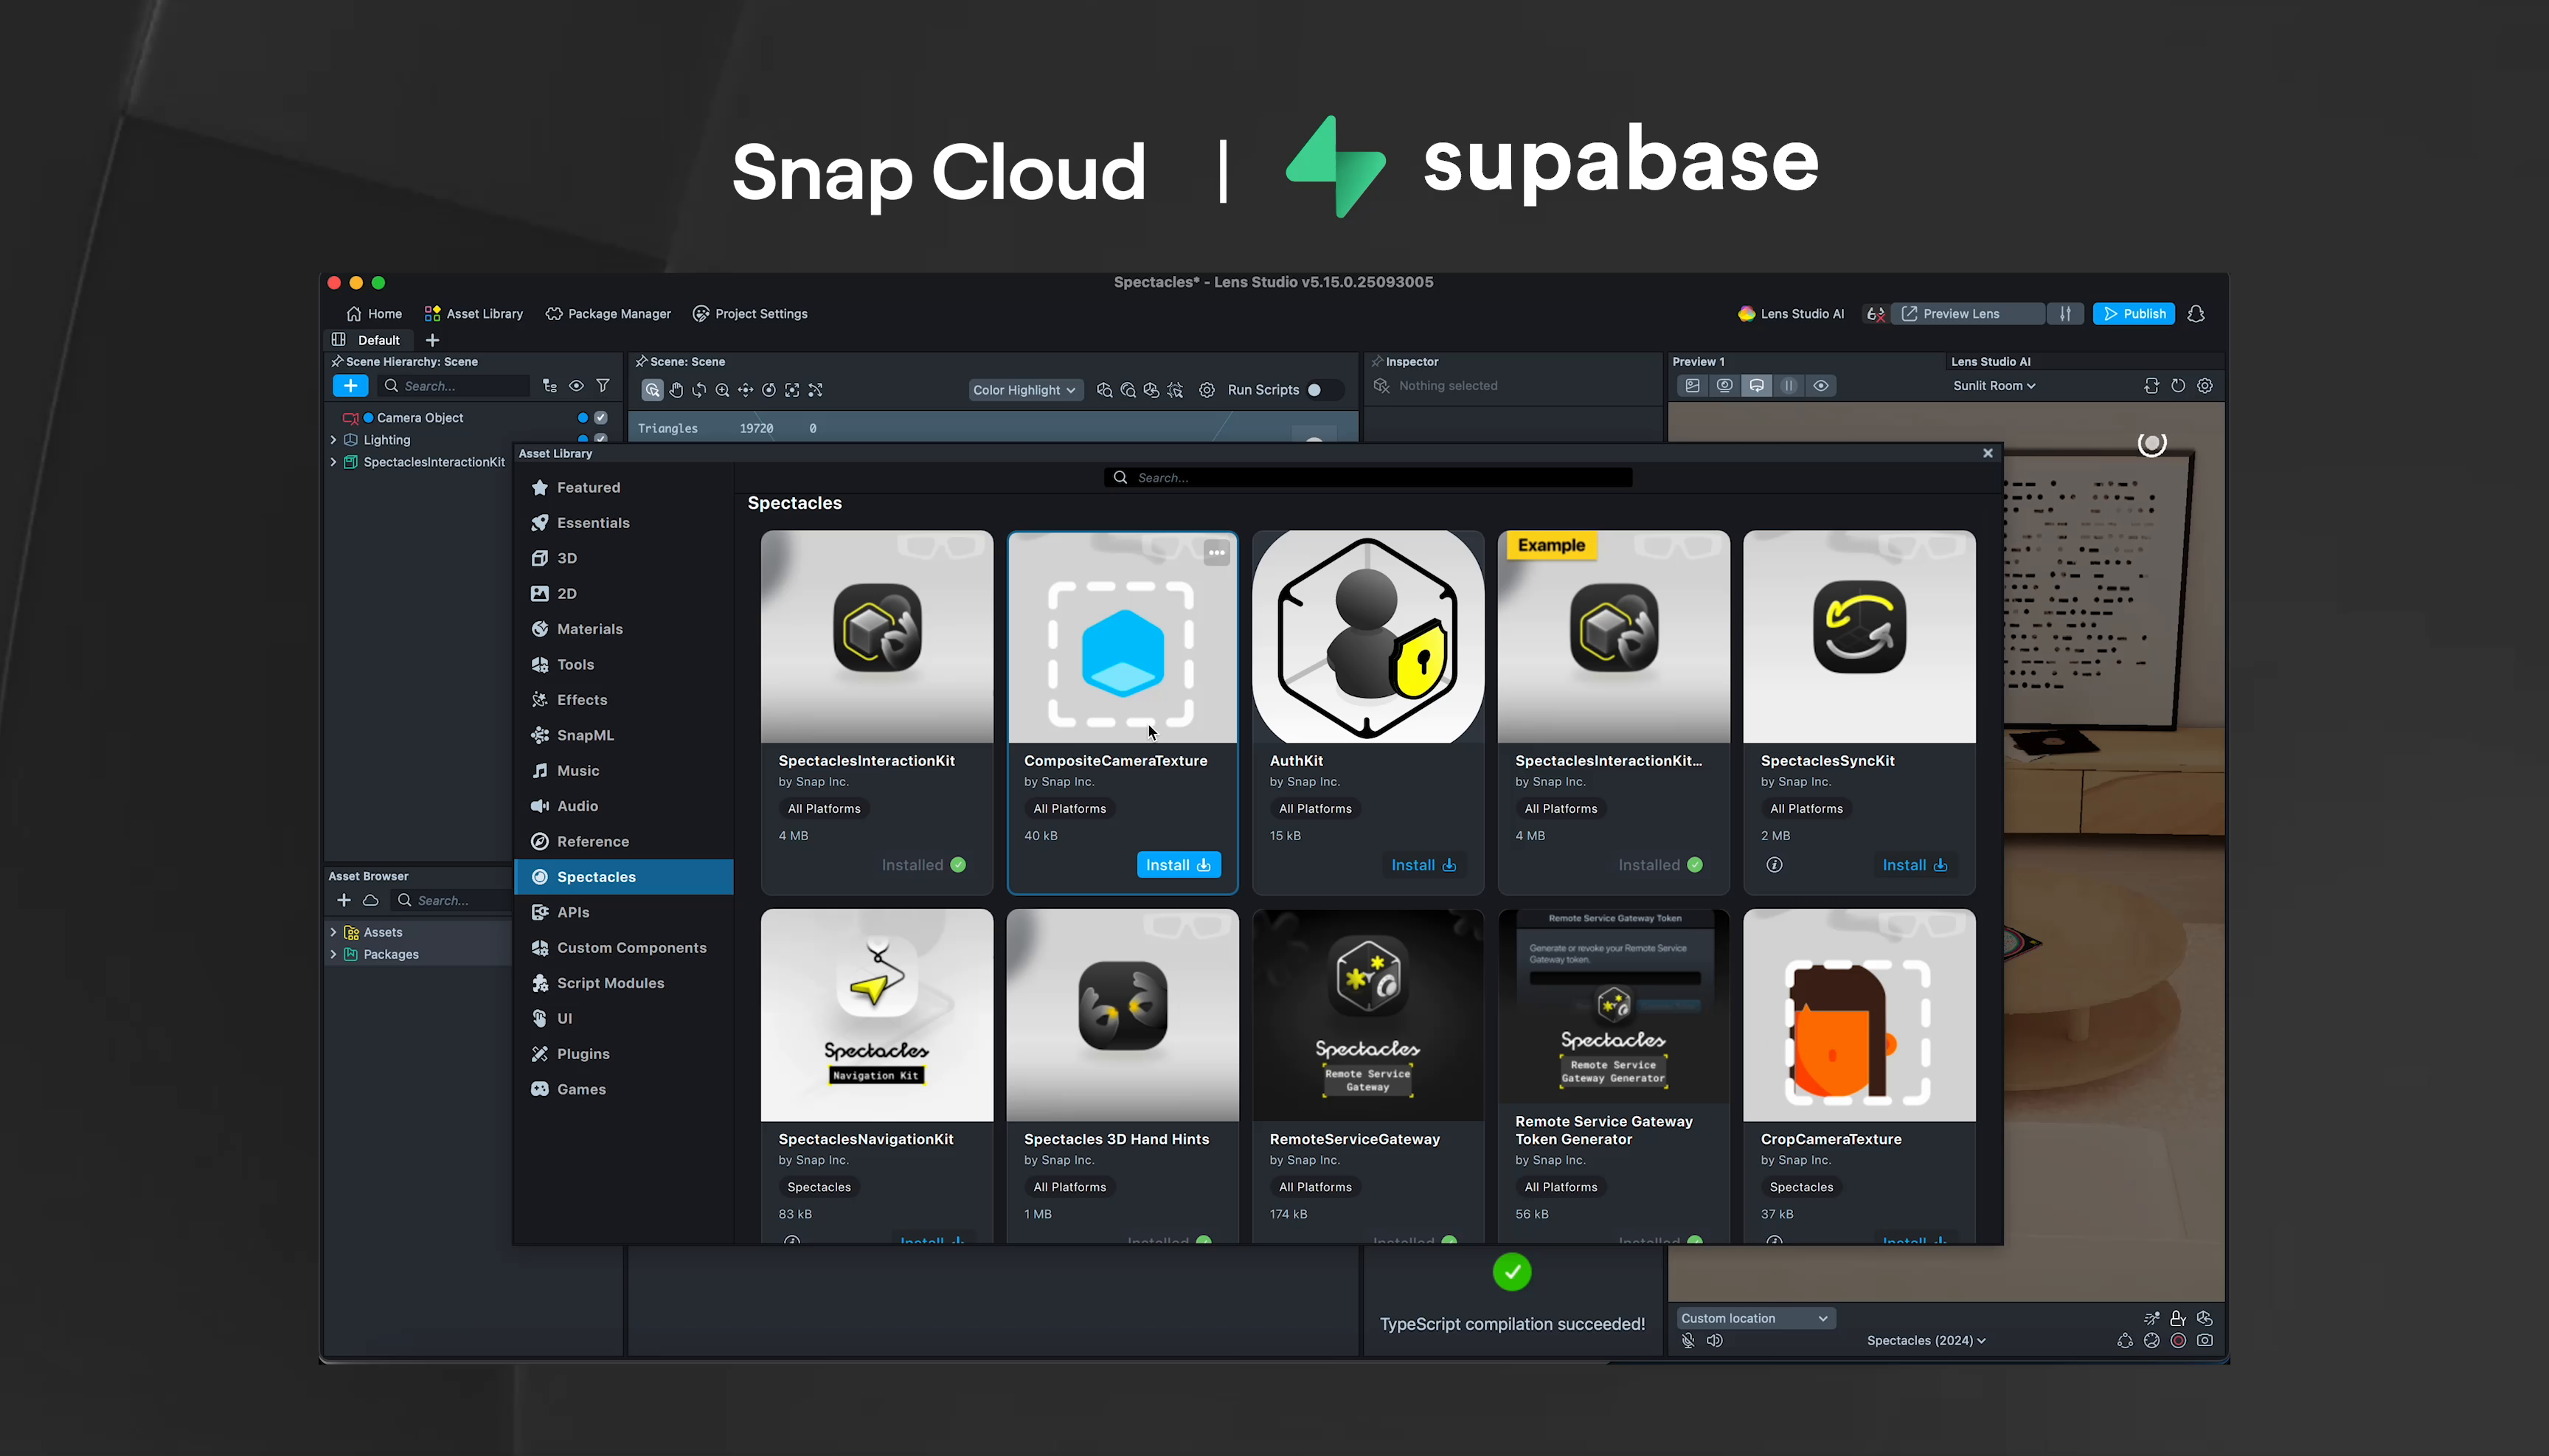2549x1456 pixels.
Task: Open the Preview panel settings gear
Action: pos(2205,386)
